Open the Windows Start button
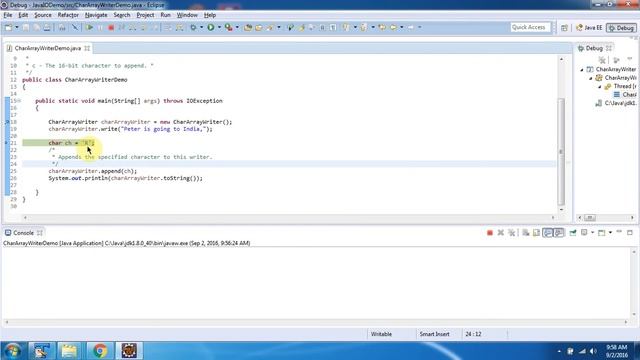This screenshot has width=640, height=360. 12,351
